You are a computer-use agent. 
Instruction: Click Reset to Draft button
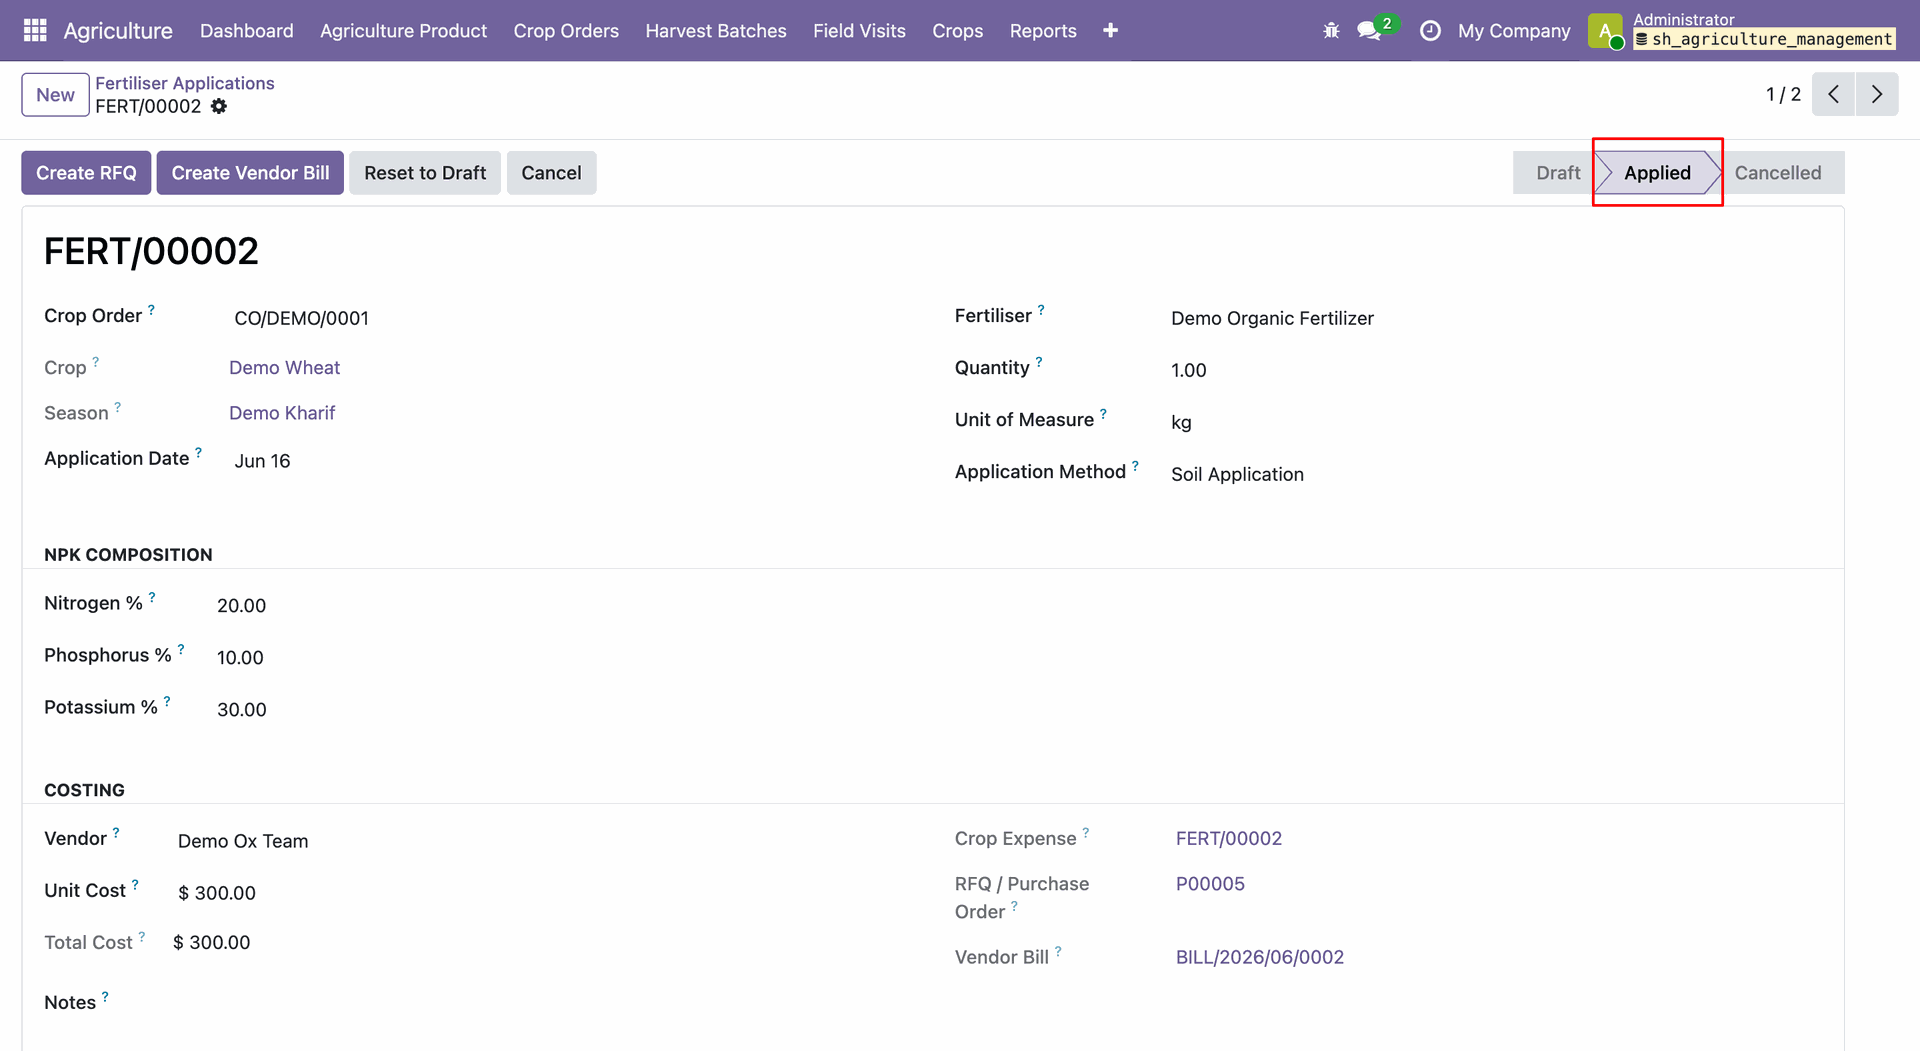(425, 173)
